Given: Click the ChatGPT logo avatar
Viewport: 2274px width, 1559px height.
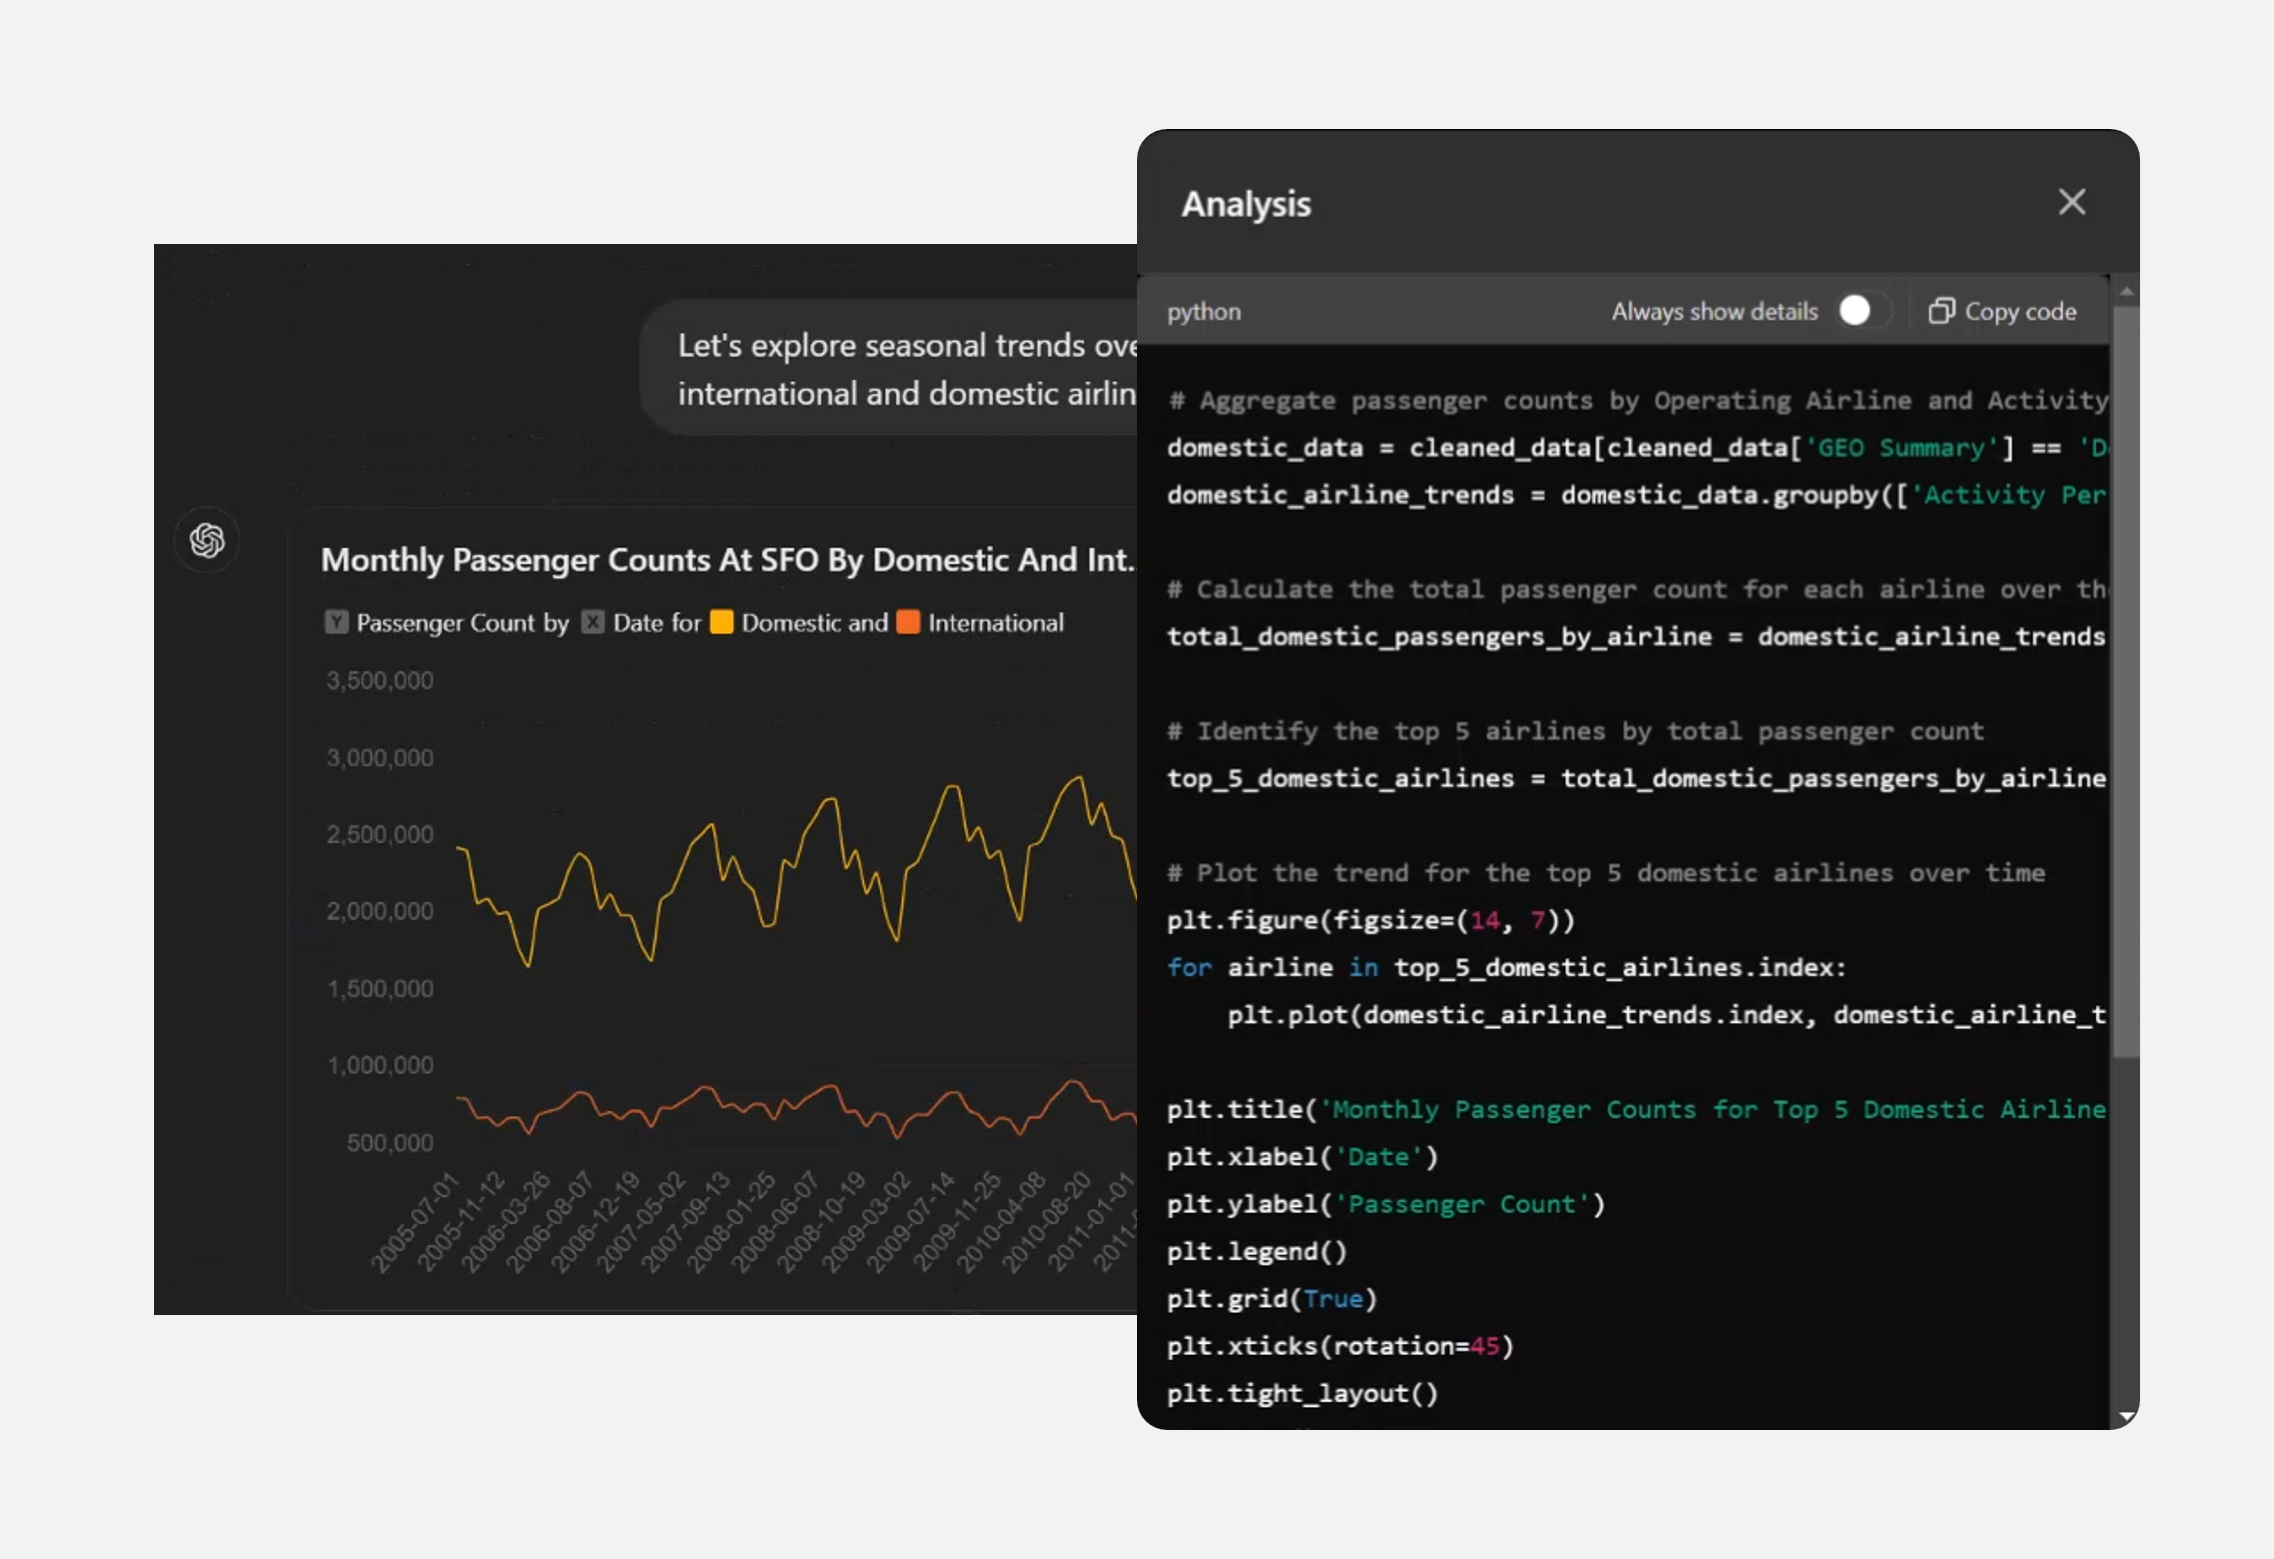Looking at the screenshot, I should [207, 540].
